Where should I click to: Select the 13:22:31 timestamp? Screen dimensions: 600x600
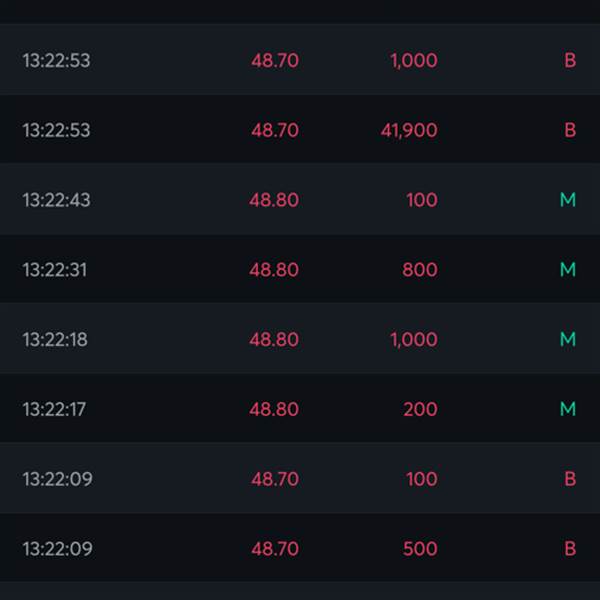pyautogui.click(x=55, y=269)
